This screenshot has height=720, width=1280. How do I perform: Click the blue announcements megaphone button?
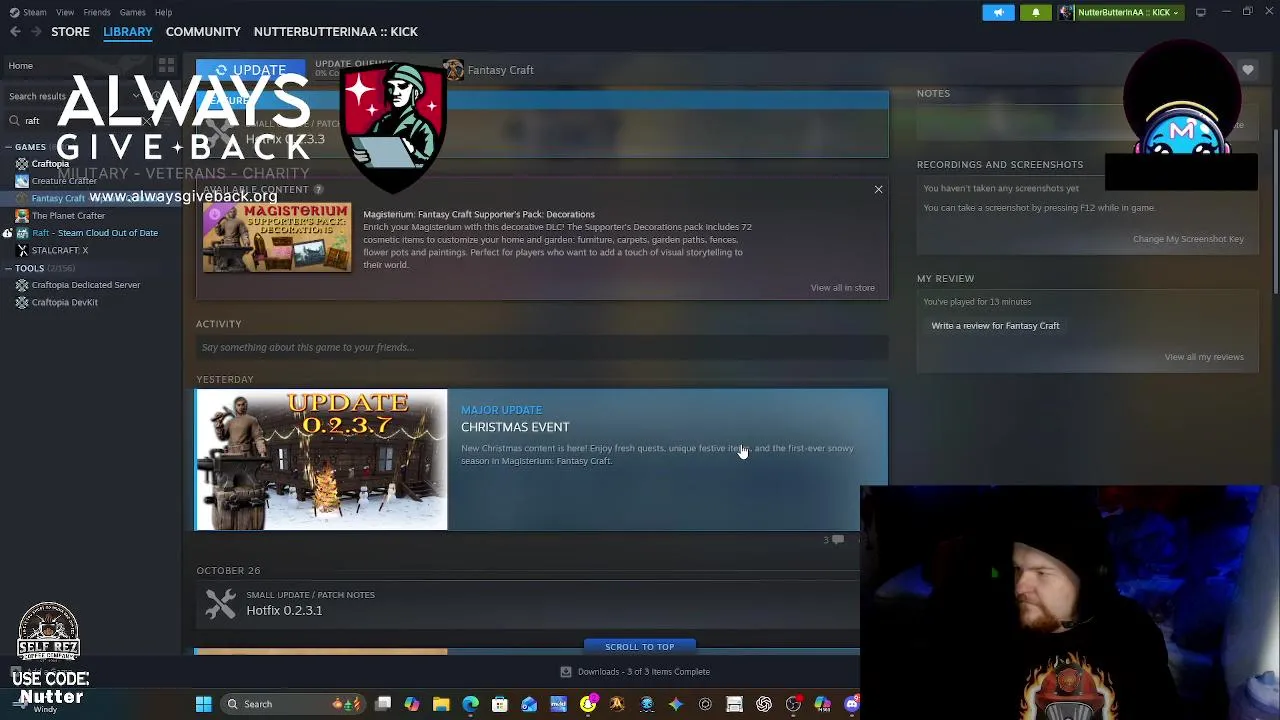point(998,12)
